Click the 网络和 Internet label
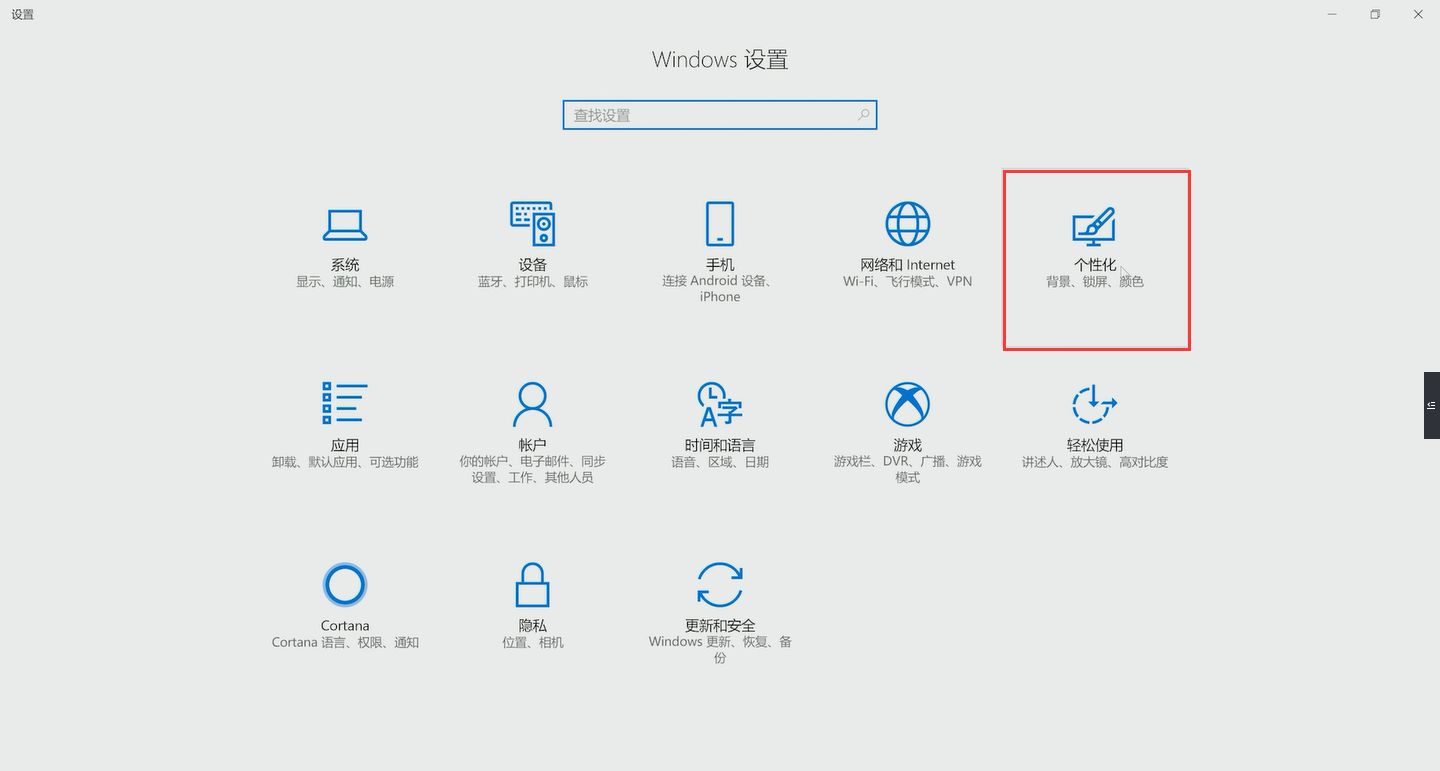 point(907,265)
